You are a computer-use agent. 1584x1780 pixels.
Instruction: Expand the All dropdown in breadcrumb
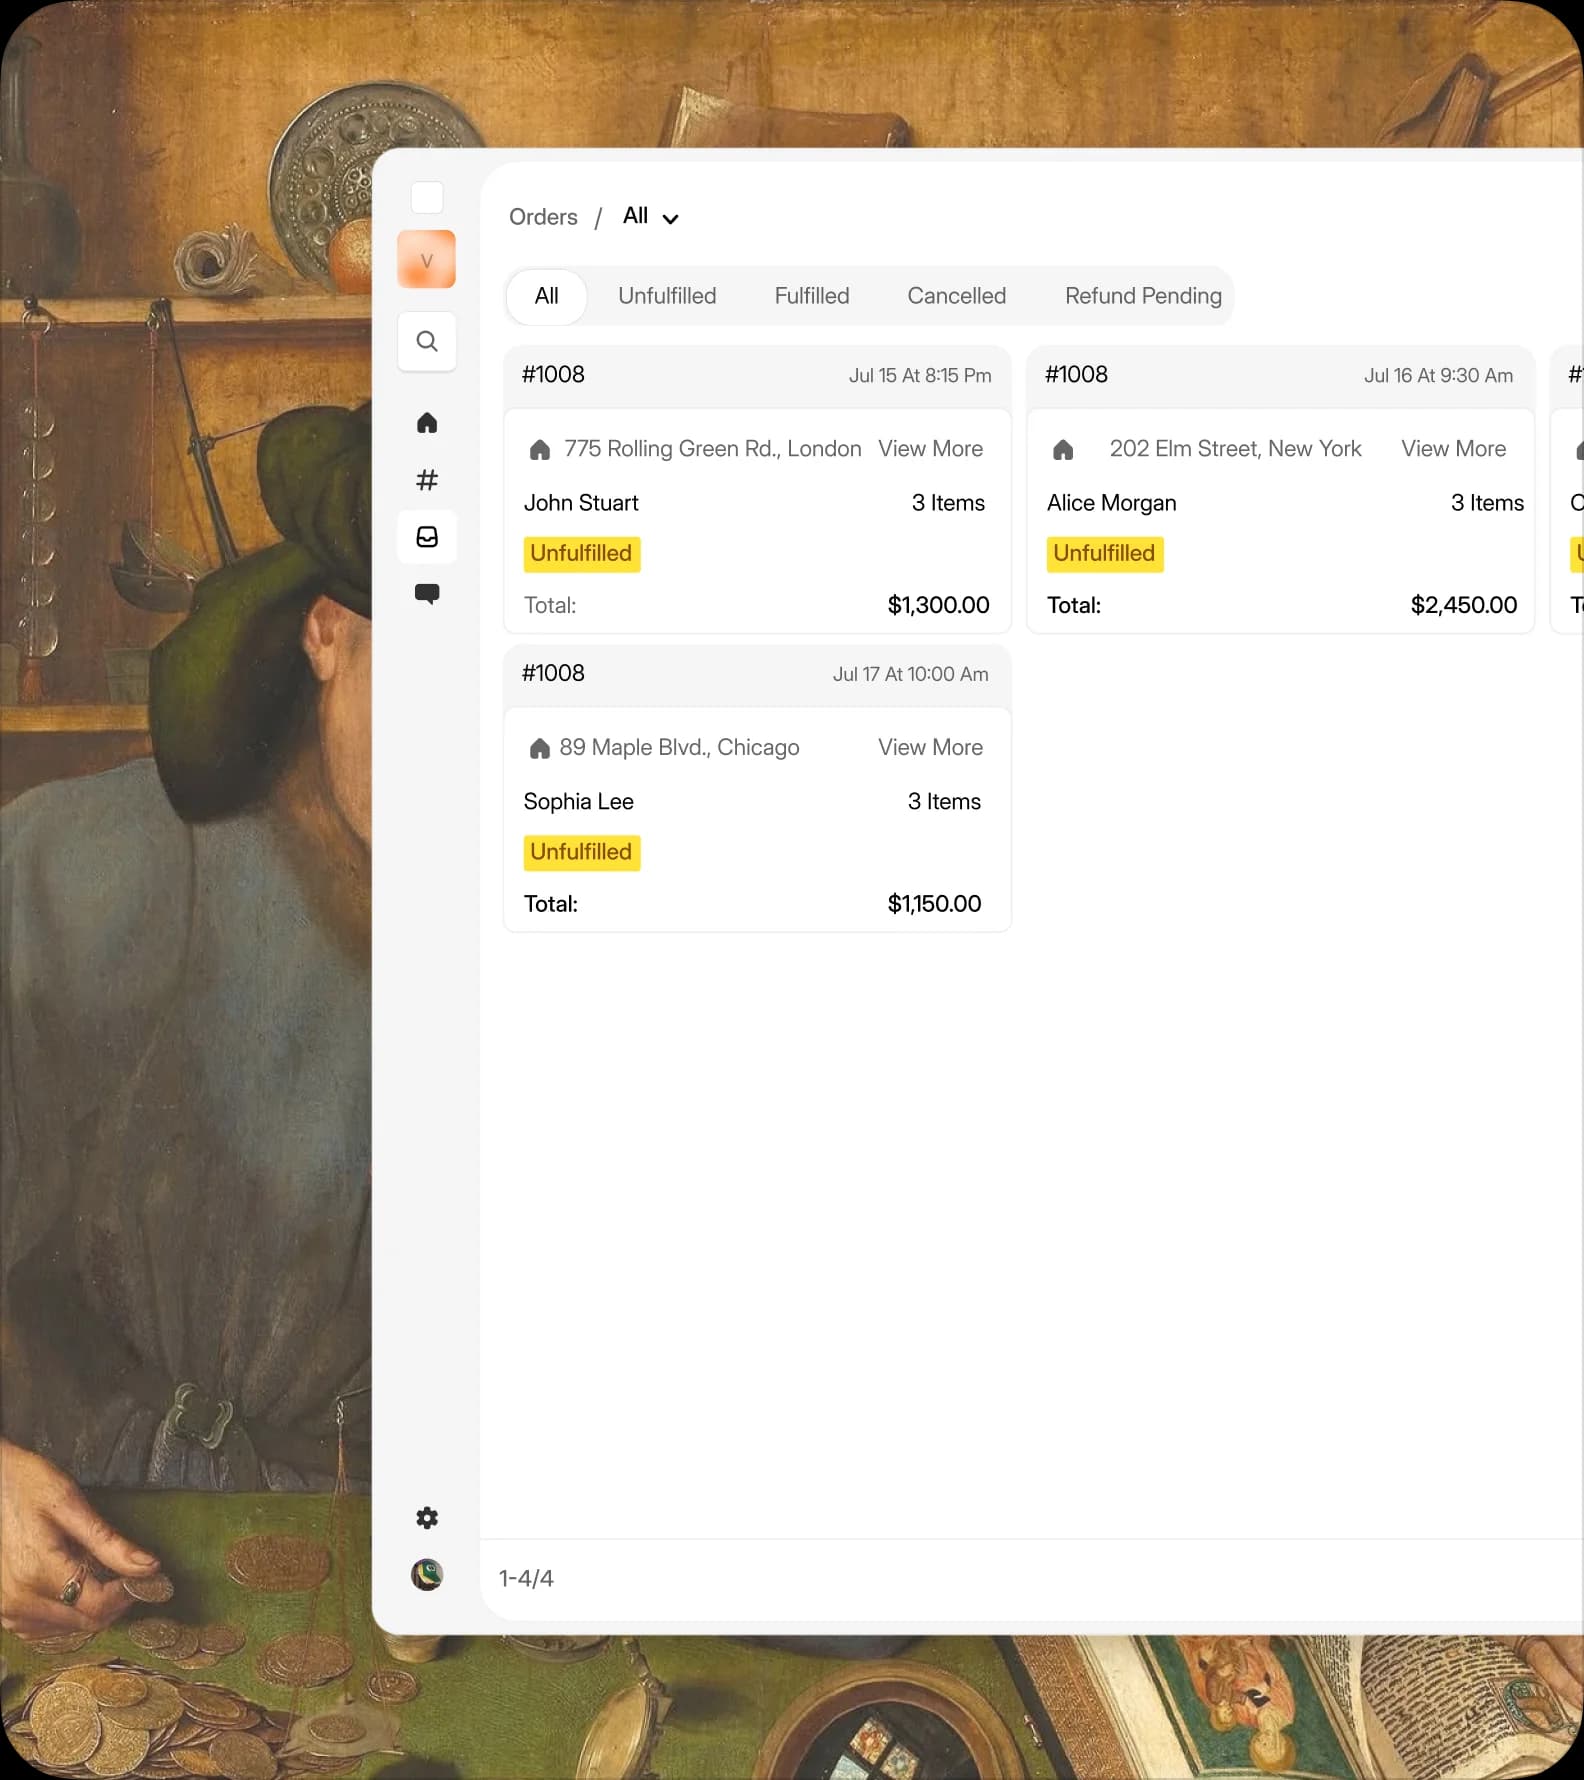[x=651, y=217]
